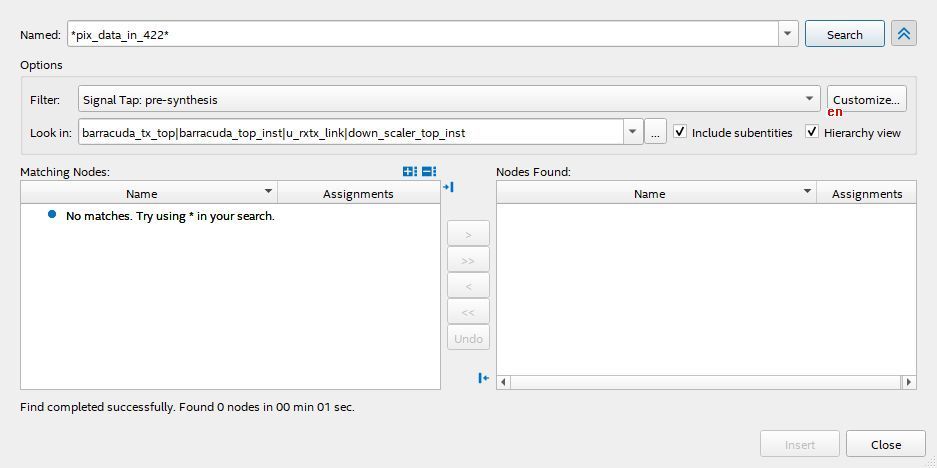937x468 pixels.
Task: Click the Assignments column header in Nodes Found
Action: coord(866,193)
